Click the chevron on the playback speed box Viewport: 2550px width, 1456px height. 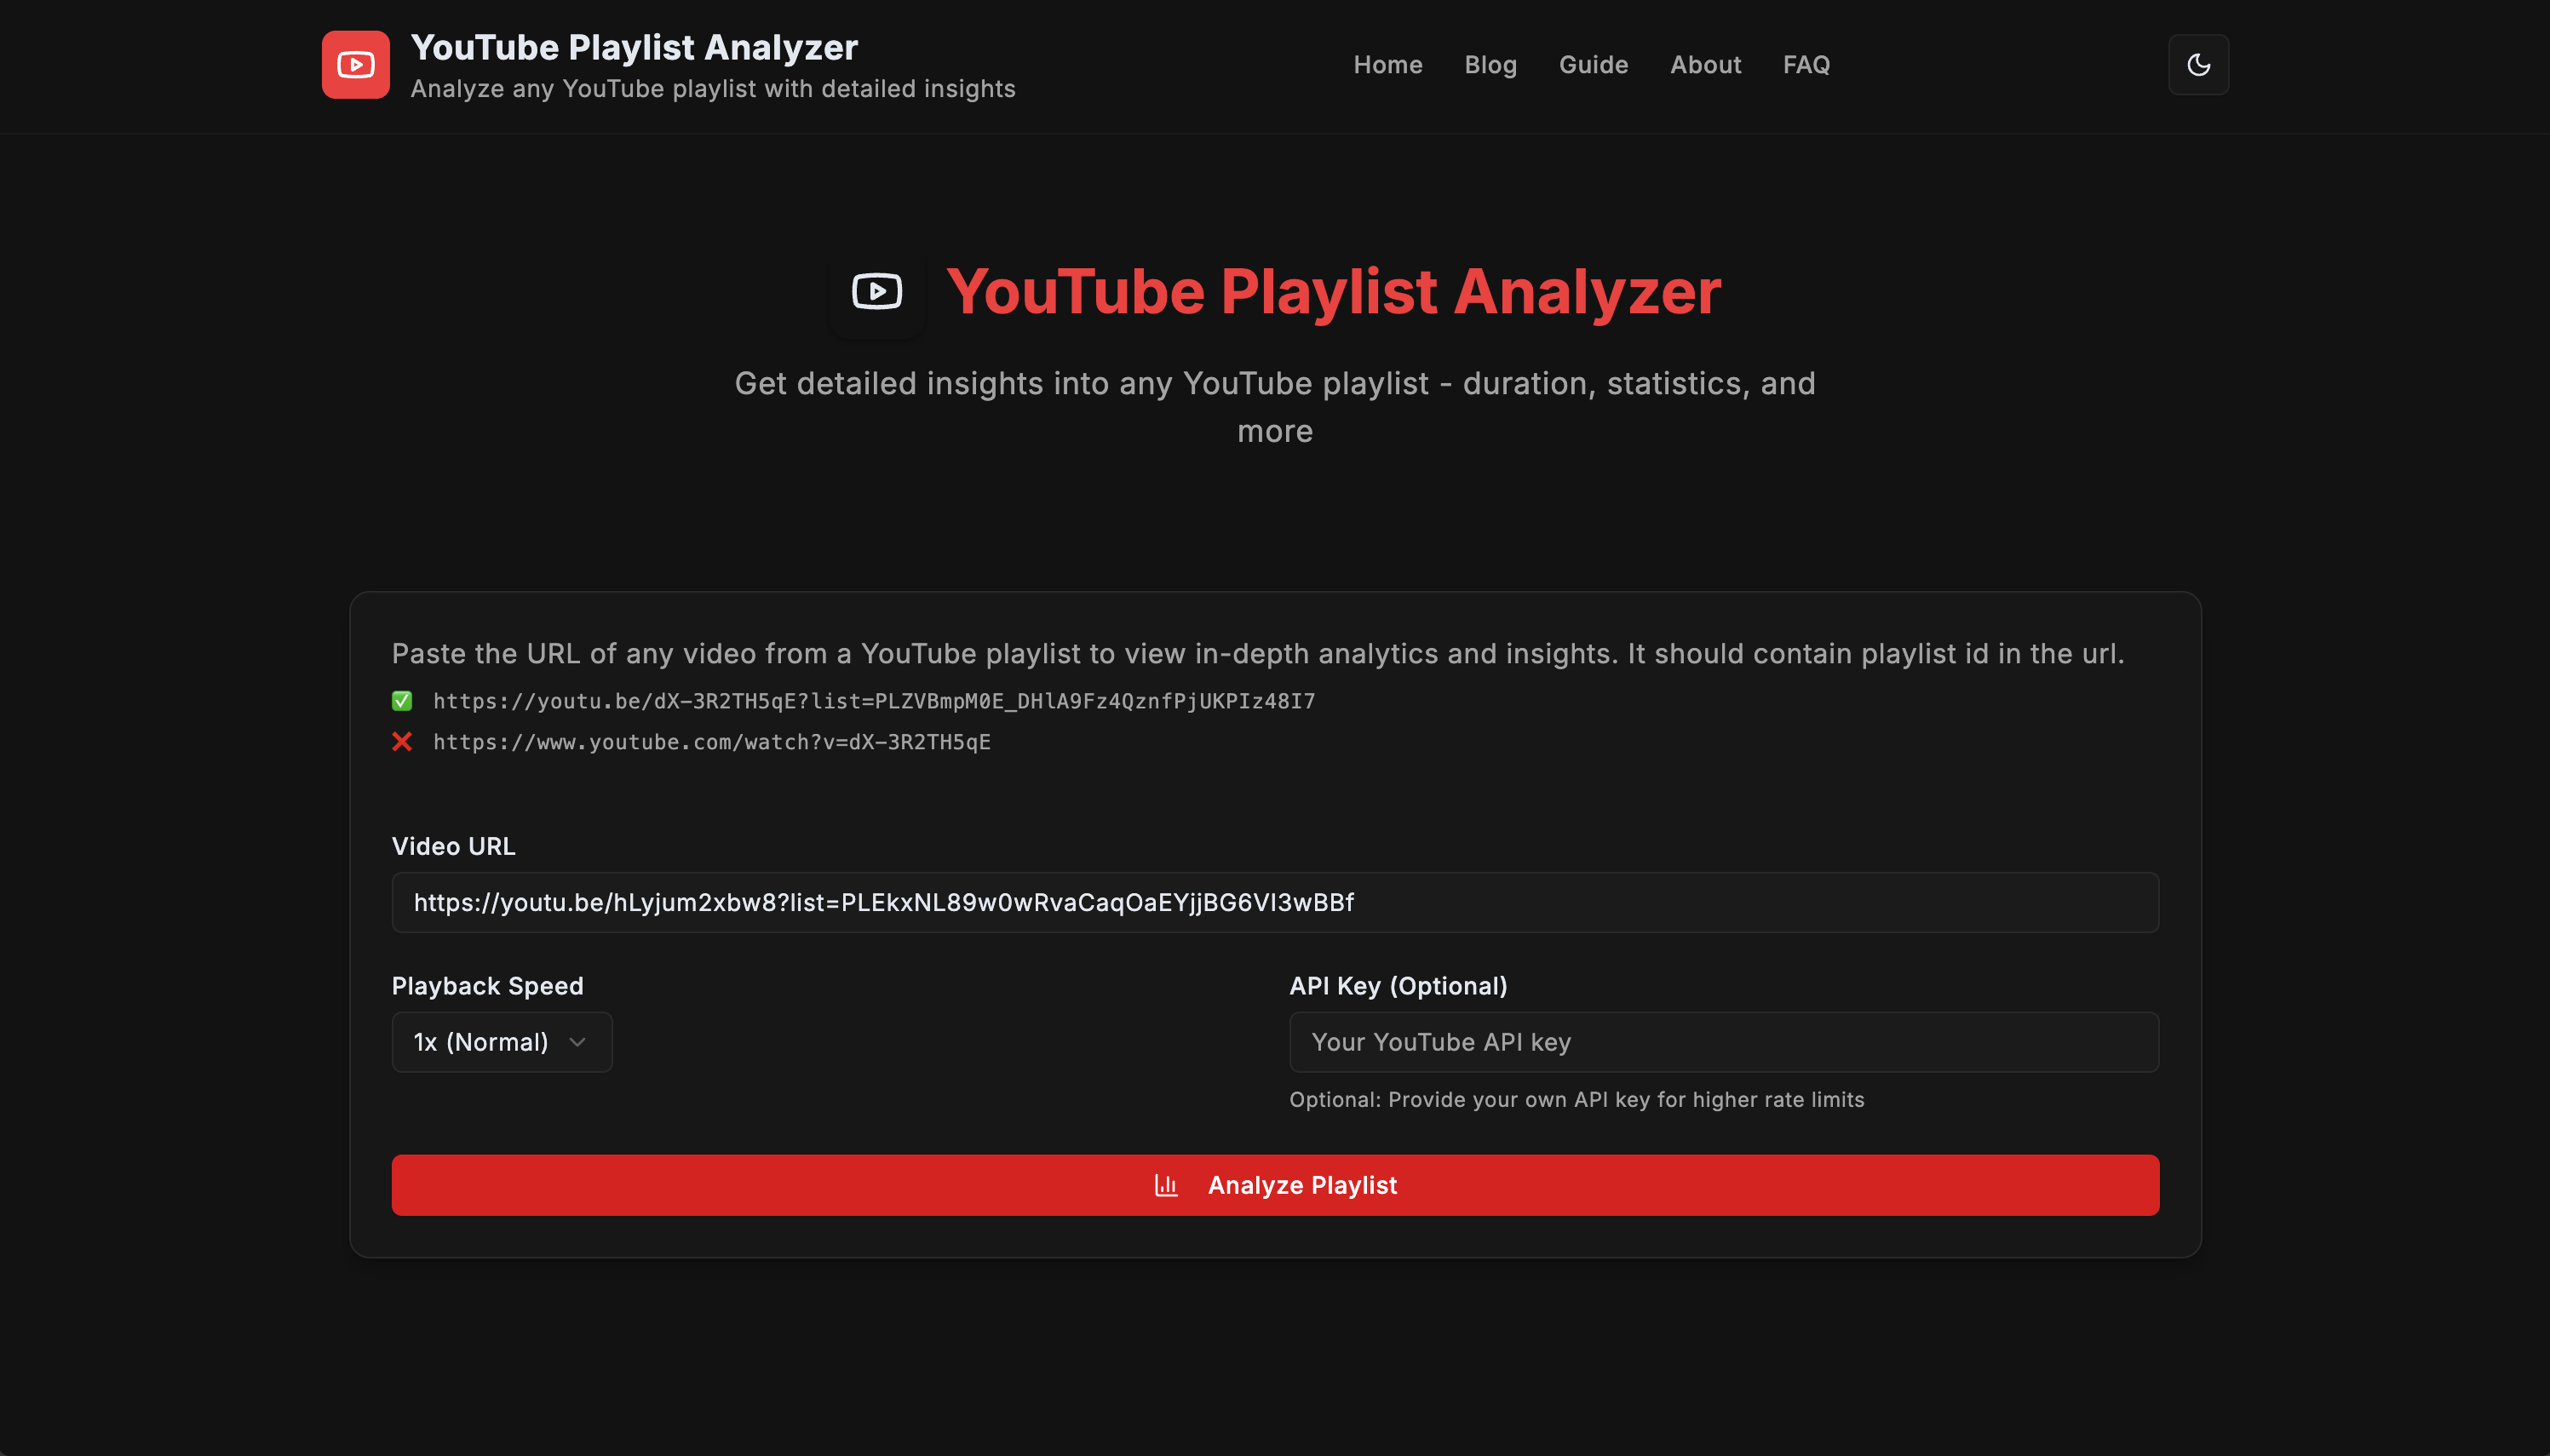pos(577,1041)
